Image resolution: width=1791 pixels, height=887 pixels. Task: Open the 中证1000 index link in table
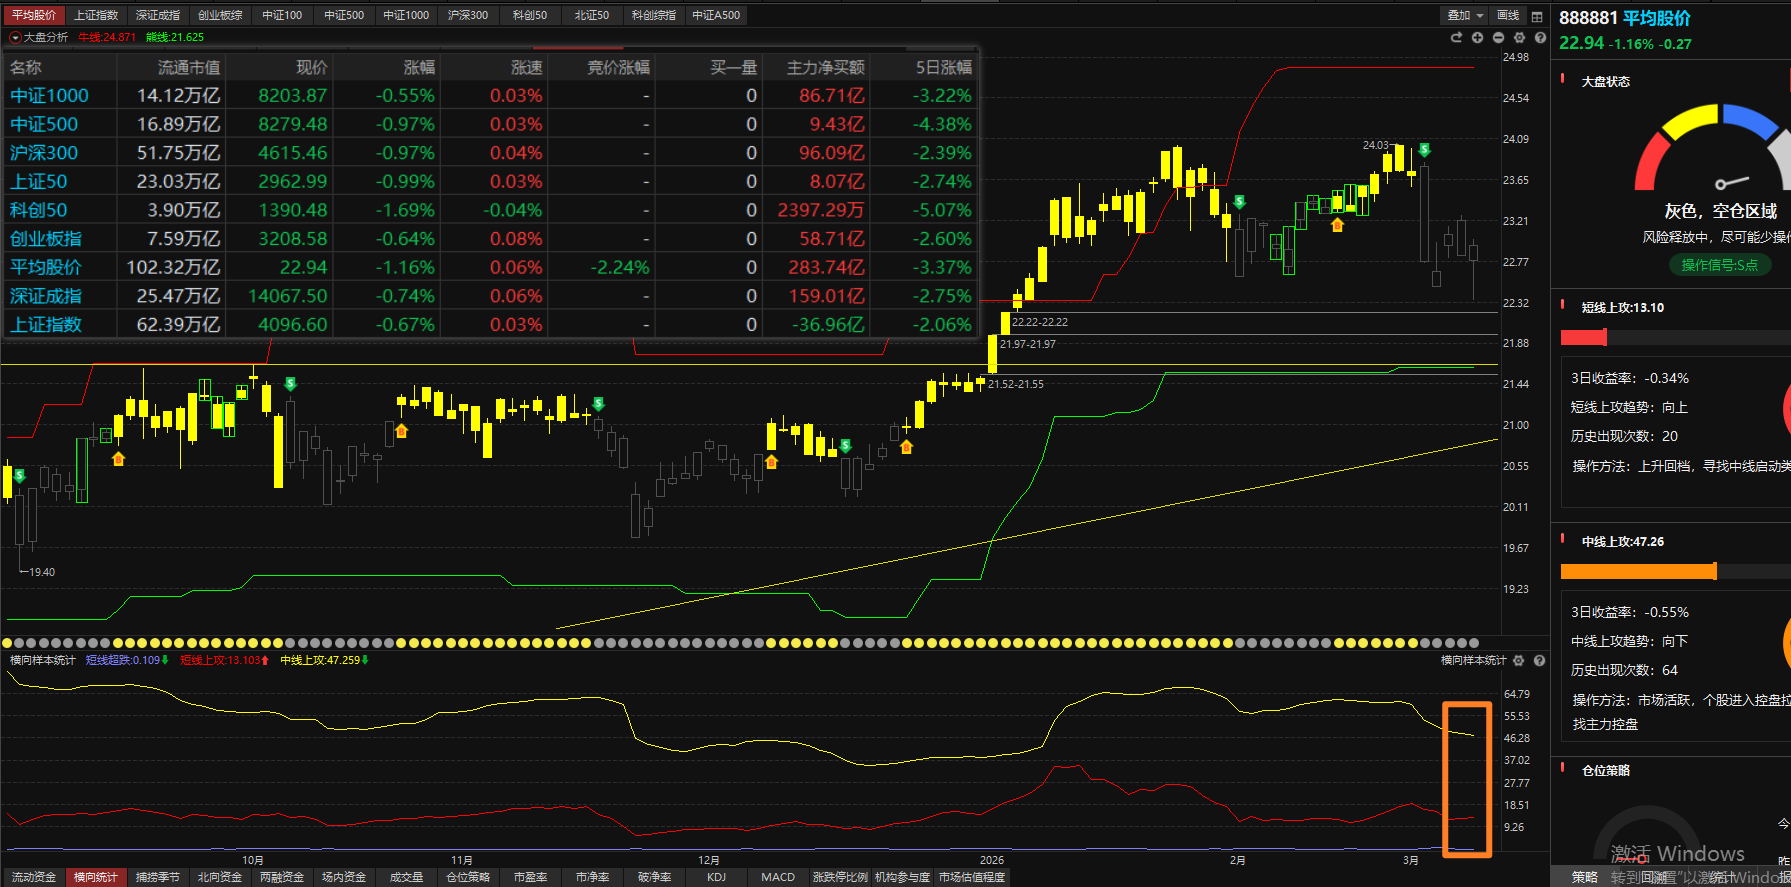coord(49,96)
